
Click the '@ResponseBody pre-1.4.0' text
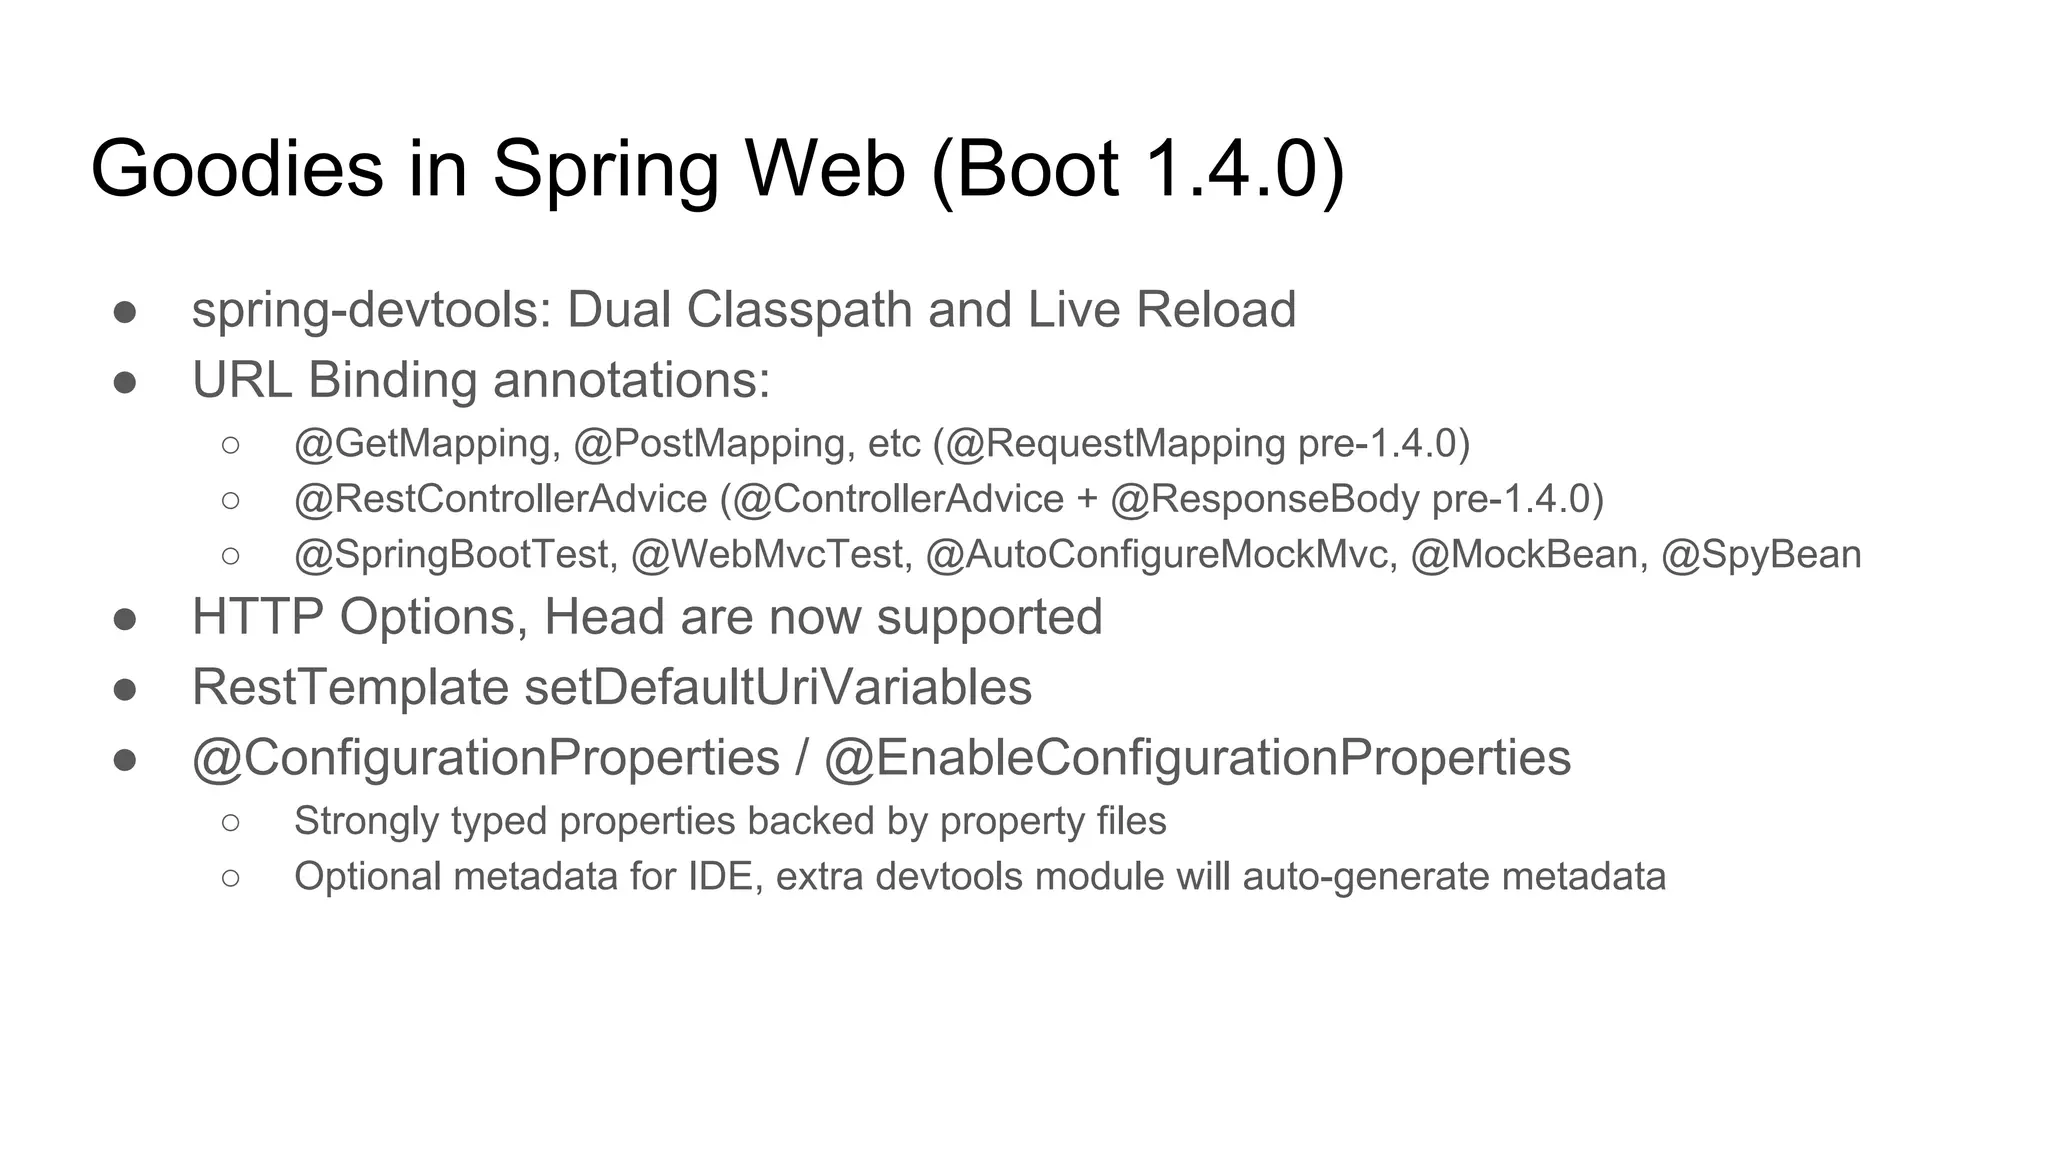[x=1350, y=499]
